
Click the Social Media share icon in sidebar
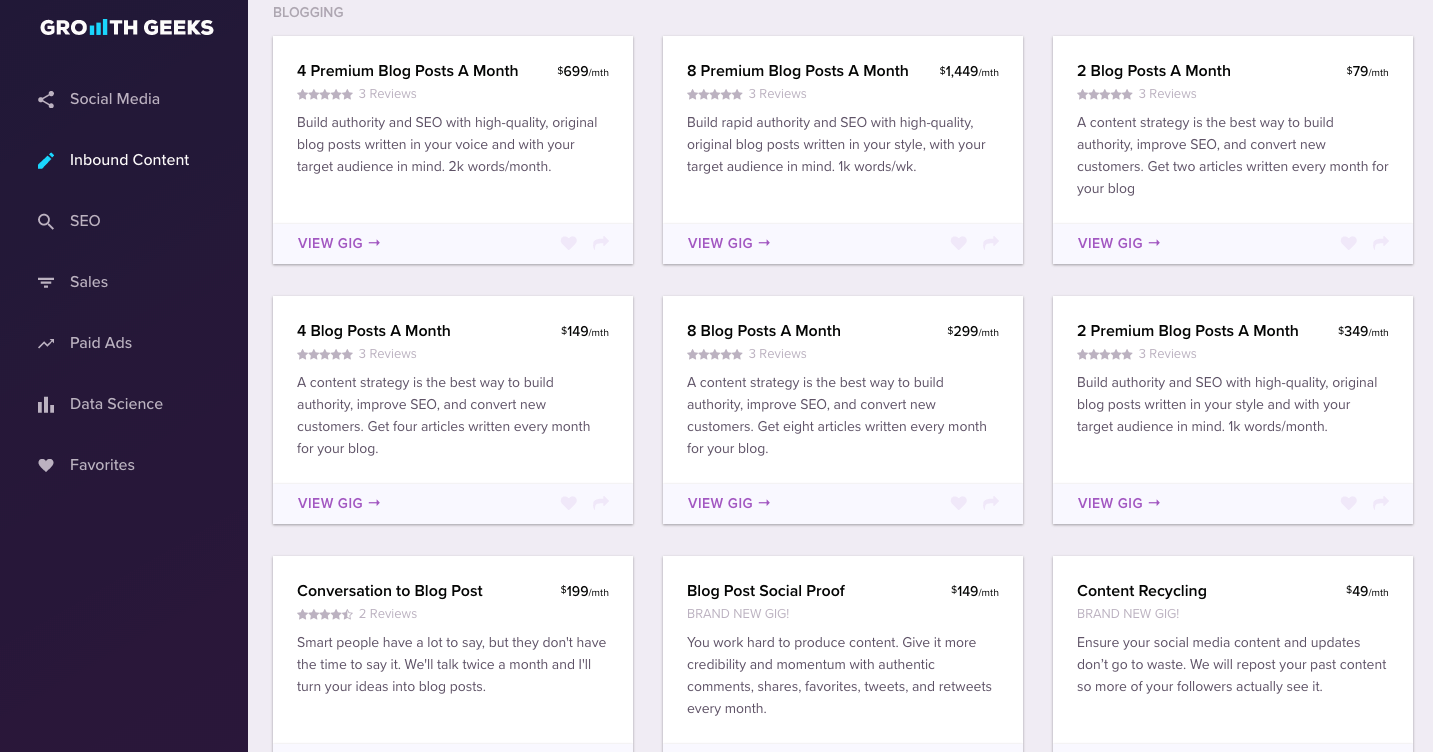pos(46,100)
